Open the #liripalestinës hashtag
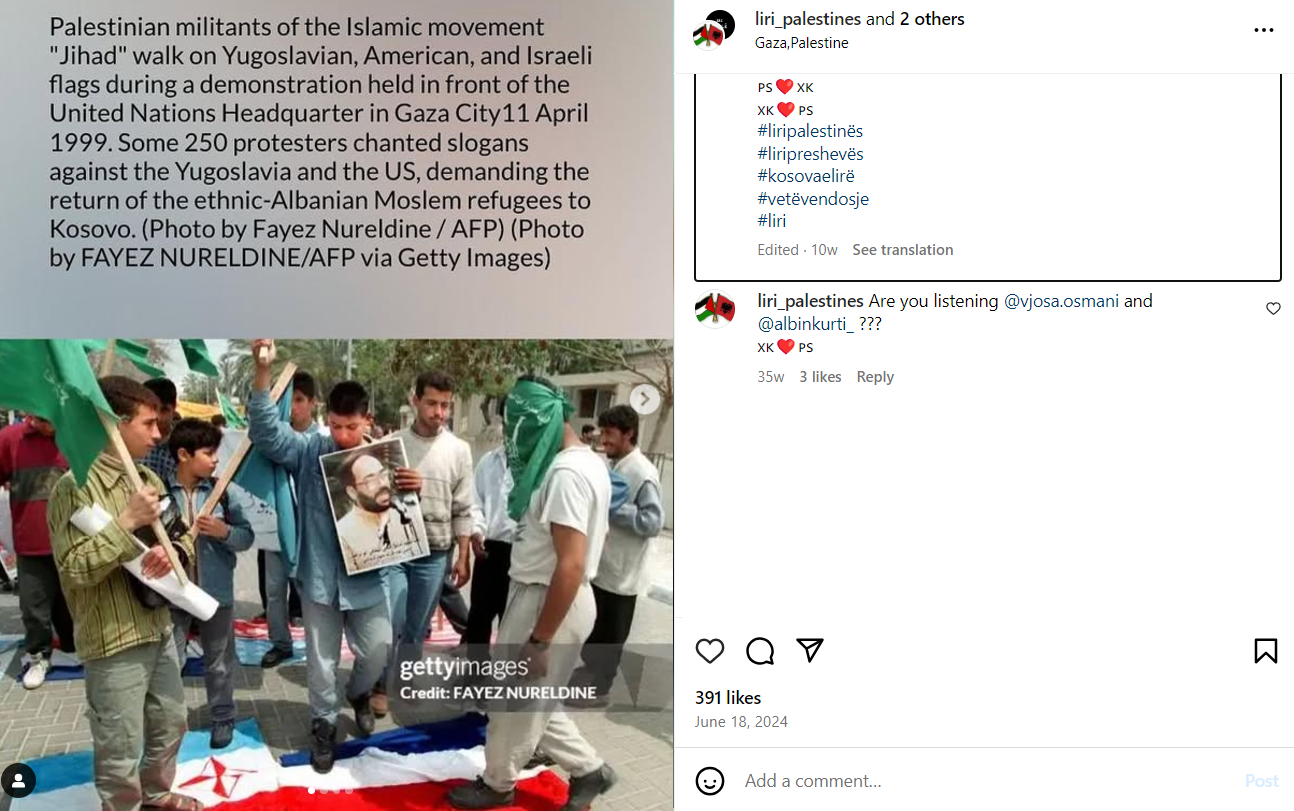The height and width of the screenshot is (811, 1294). coord(810,131)
